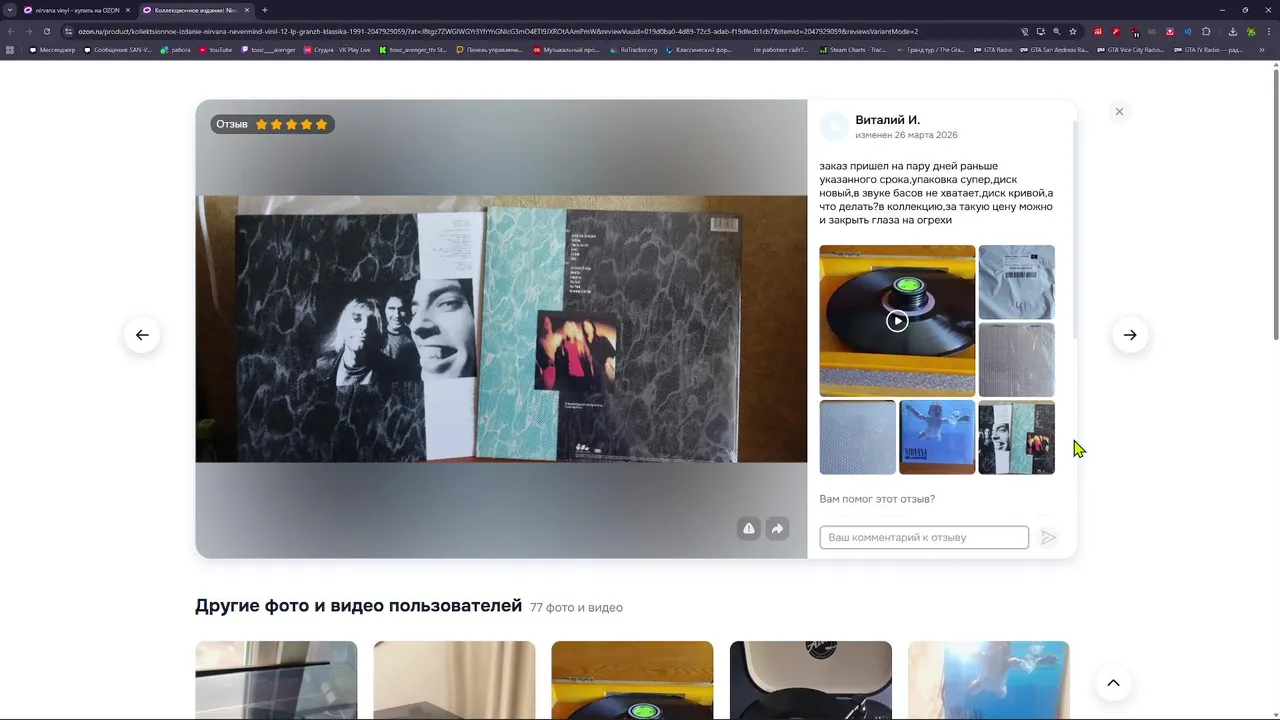Go back in browser history
Image resolution: width=1280 pixels, height=720 pixels.
(x=11, y=31)
